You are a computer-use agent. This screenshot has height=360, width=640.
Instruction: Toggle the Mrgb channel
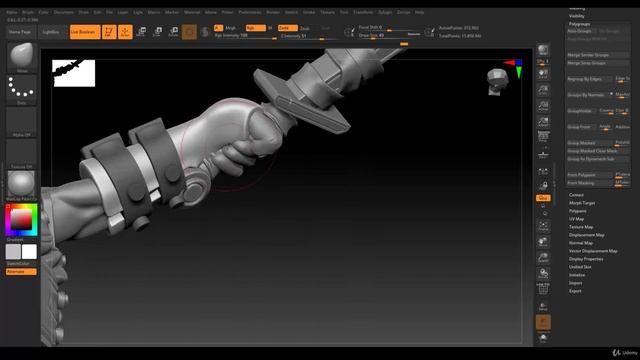click(231, 28)
